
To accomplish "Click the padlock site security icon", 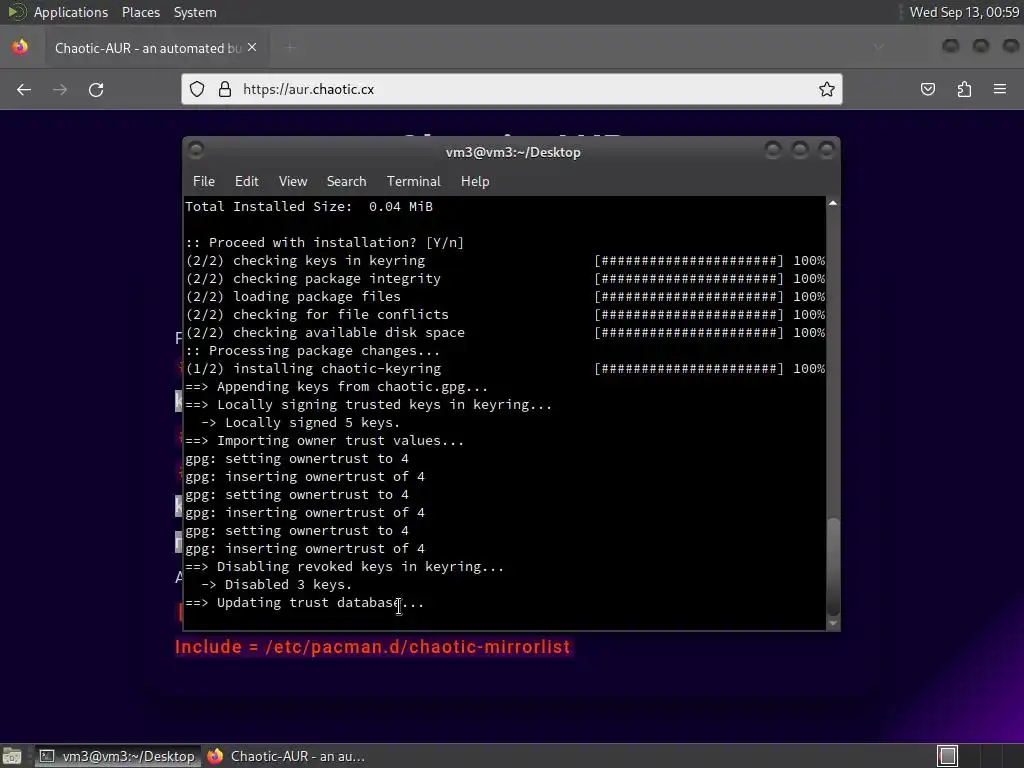I will 225,89.
